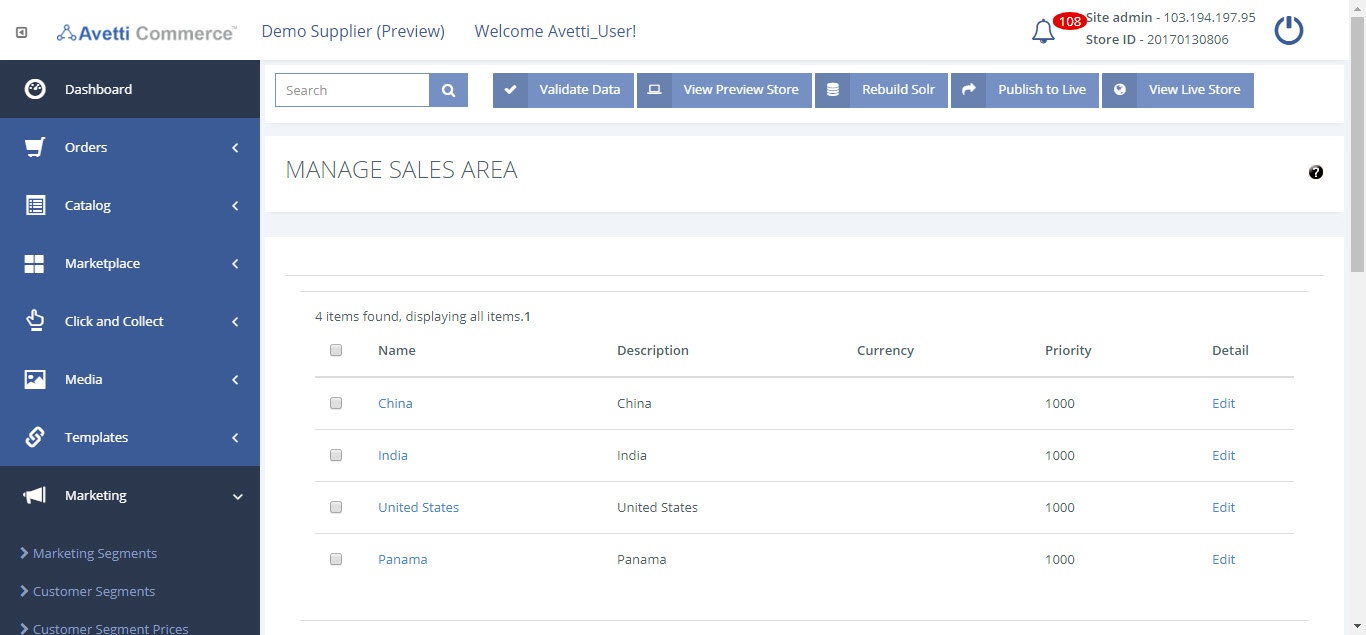The width and height of the screenshot is (1366, 635).
Task: Toggle the select-all checkbox in table header
Action: click(336, 350)
